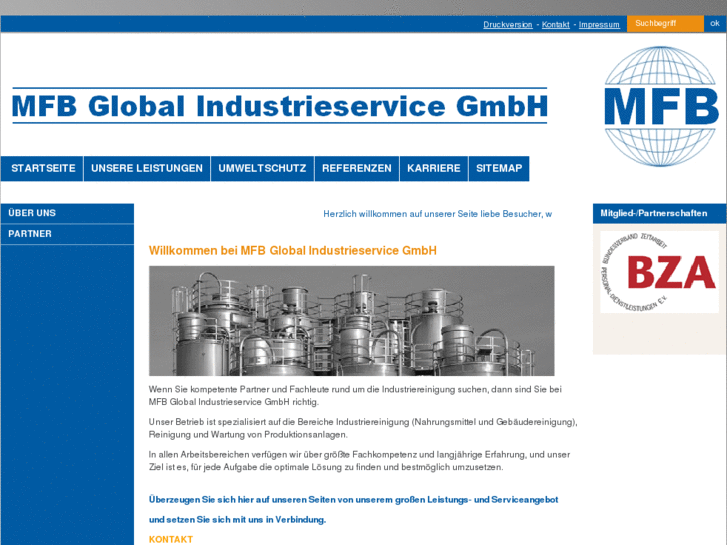Click the orange KONTAKT link at bottom

click(x=171, y=539)
